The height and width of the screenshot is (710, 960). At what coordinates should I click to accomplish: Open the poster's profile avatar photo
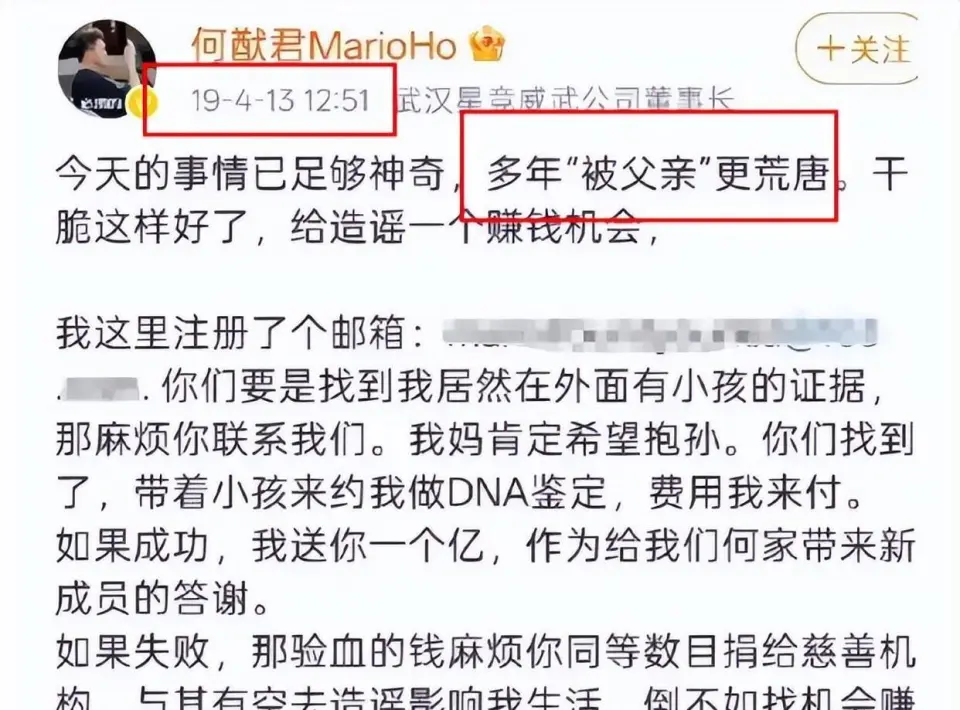tap(107, 69)
